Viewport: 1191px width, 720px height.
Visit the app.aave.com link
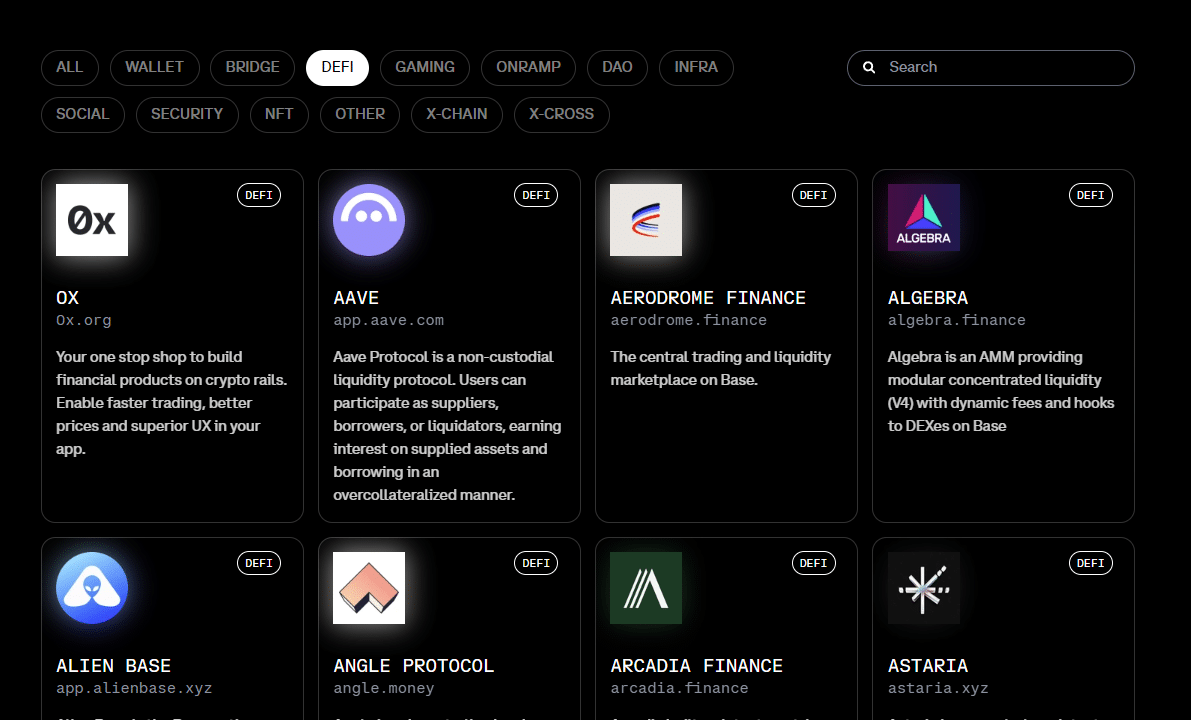(x=388, y=319)
